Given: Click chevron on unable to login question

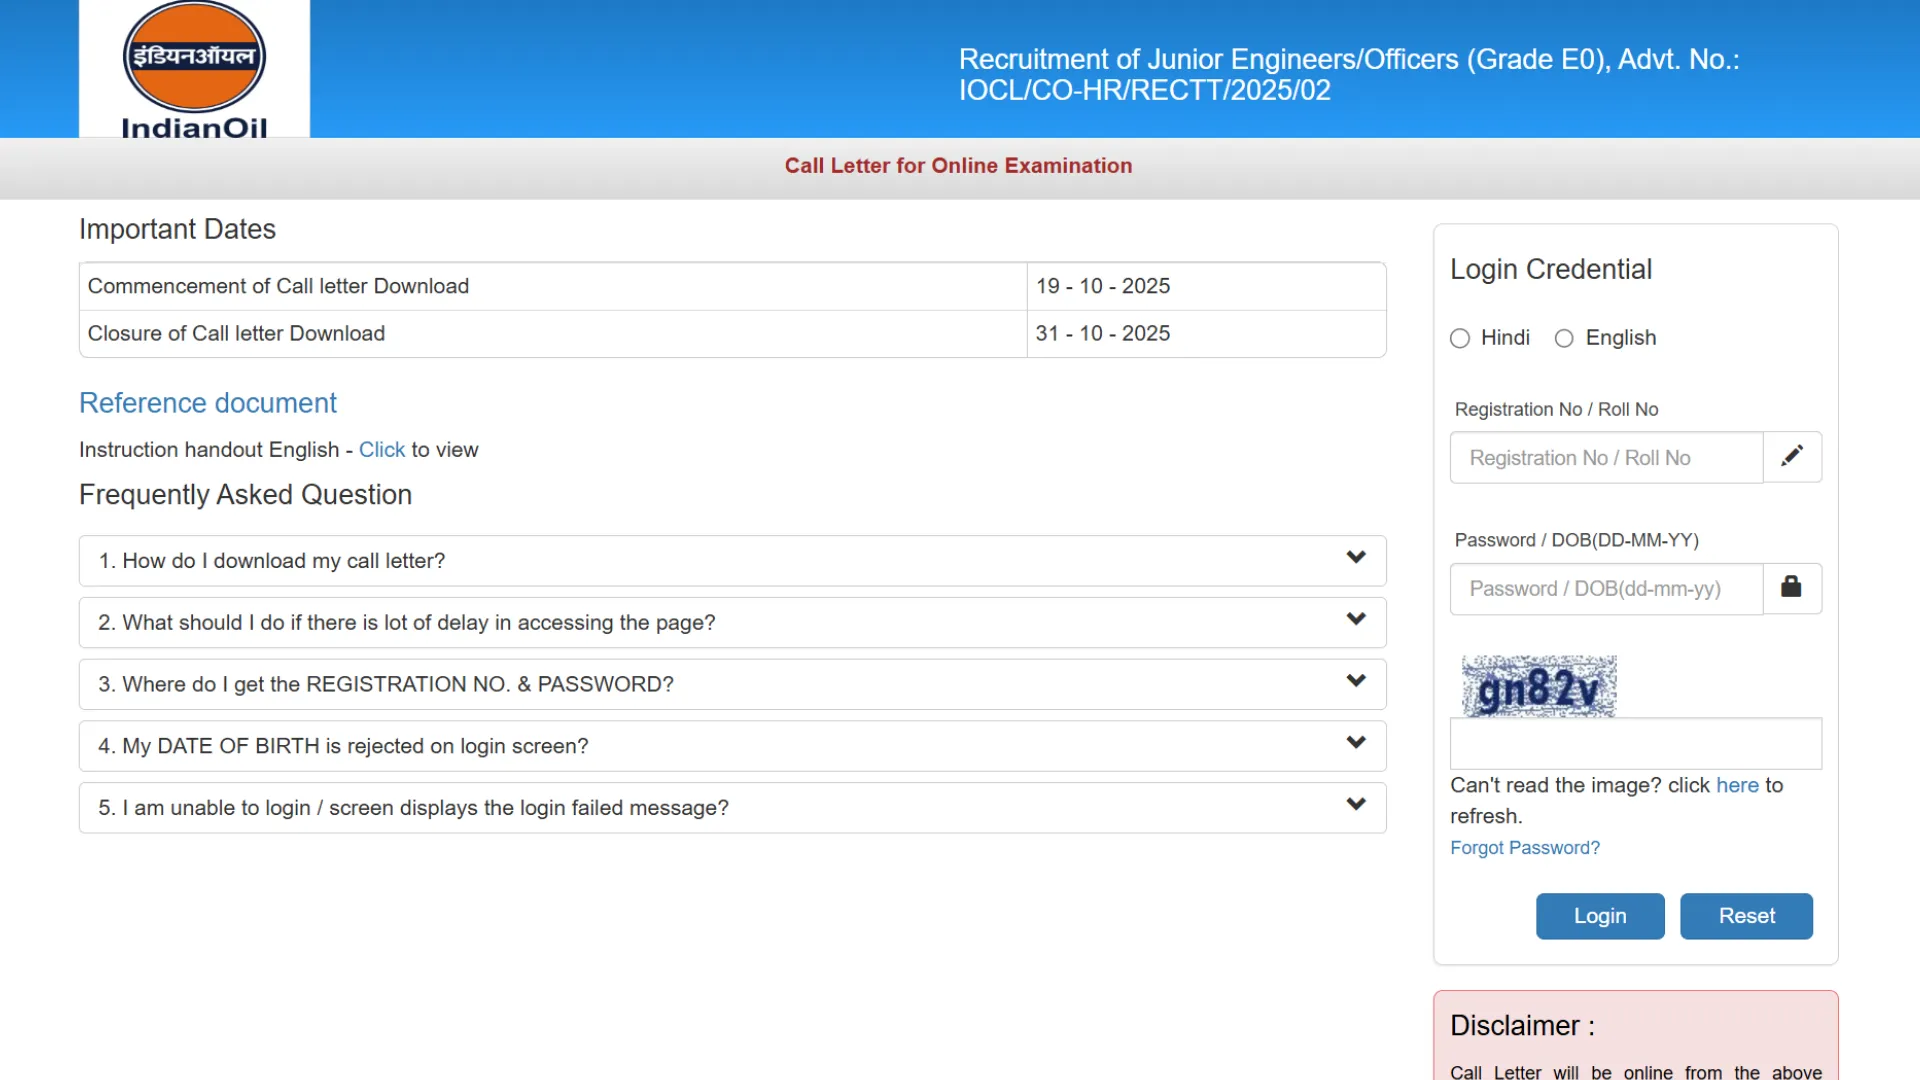Looking at the screenshot, I should (1355, 805).
